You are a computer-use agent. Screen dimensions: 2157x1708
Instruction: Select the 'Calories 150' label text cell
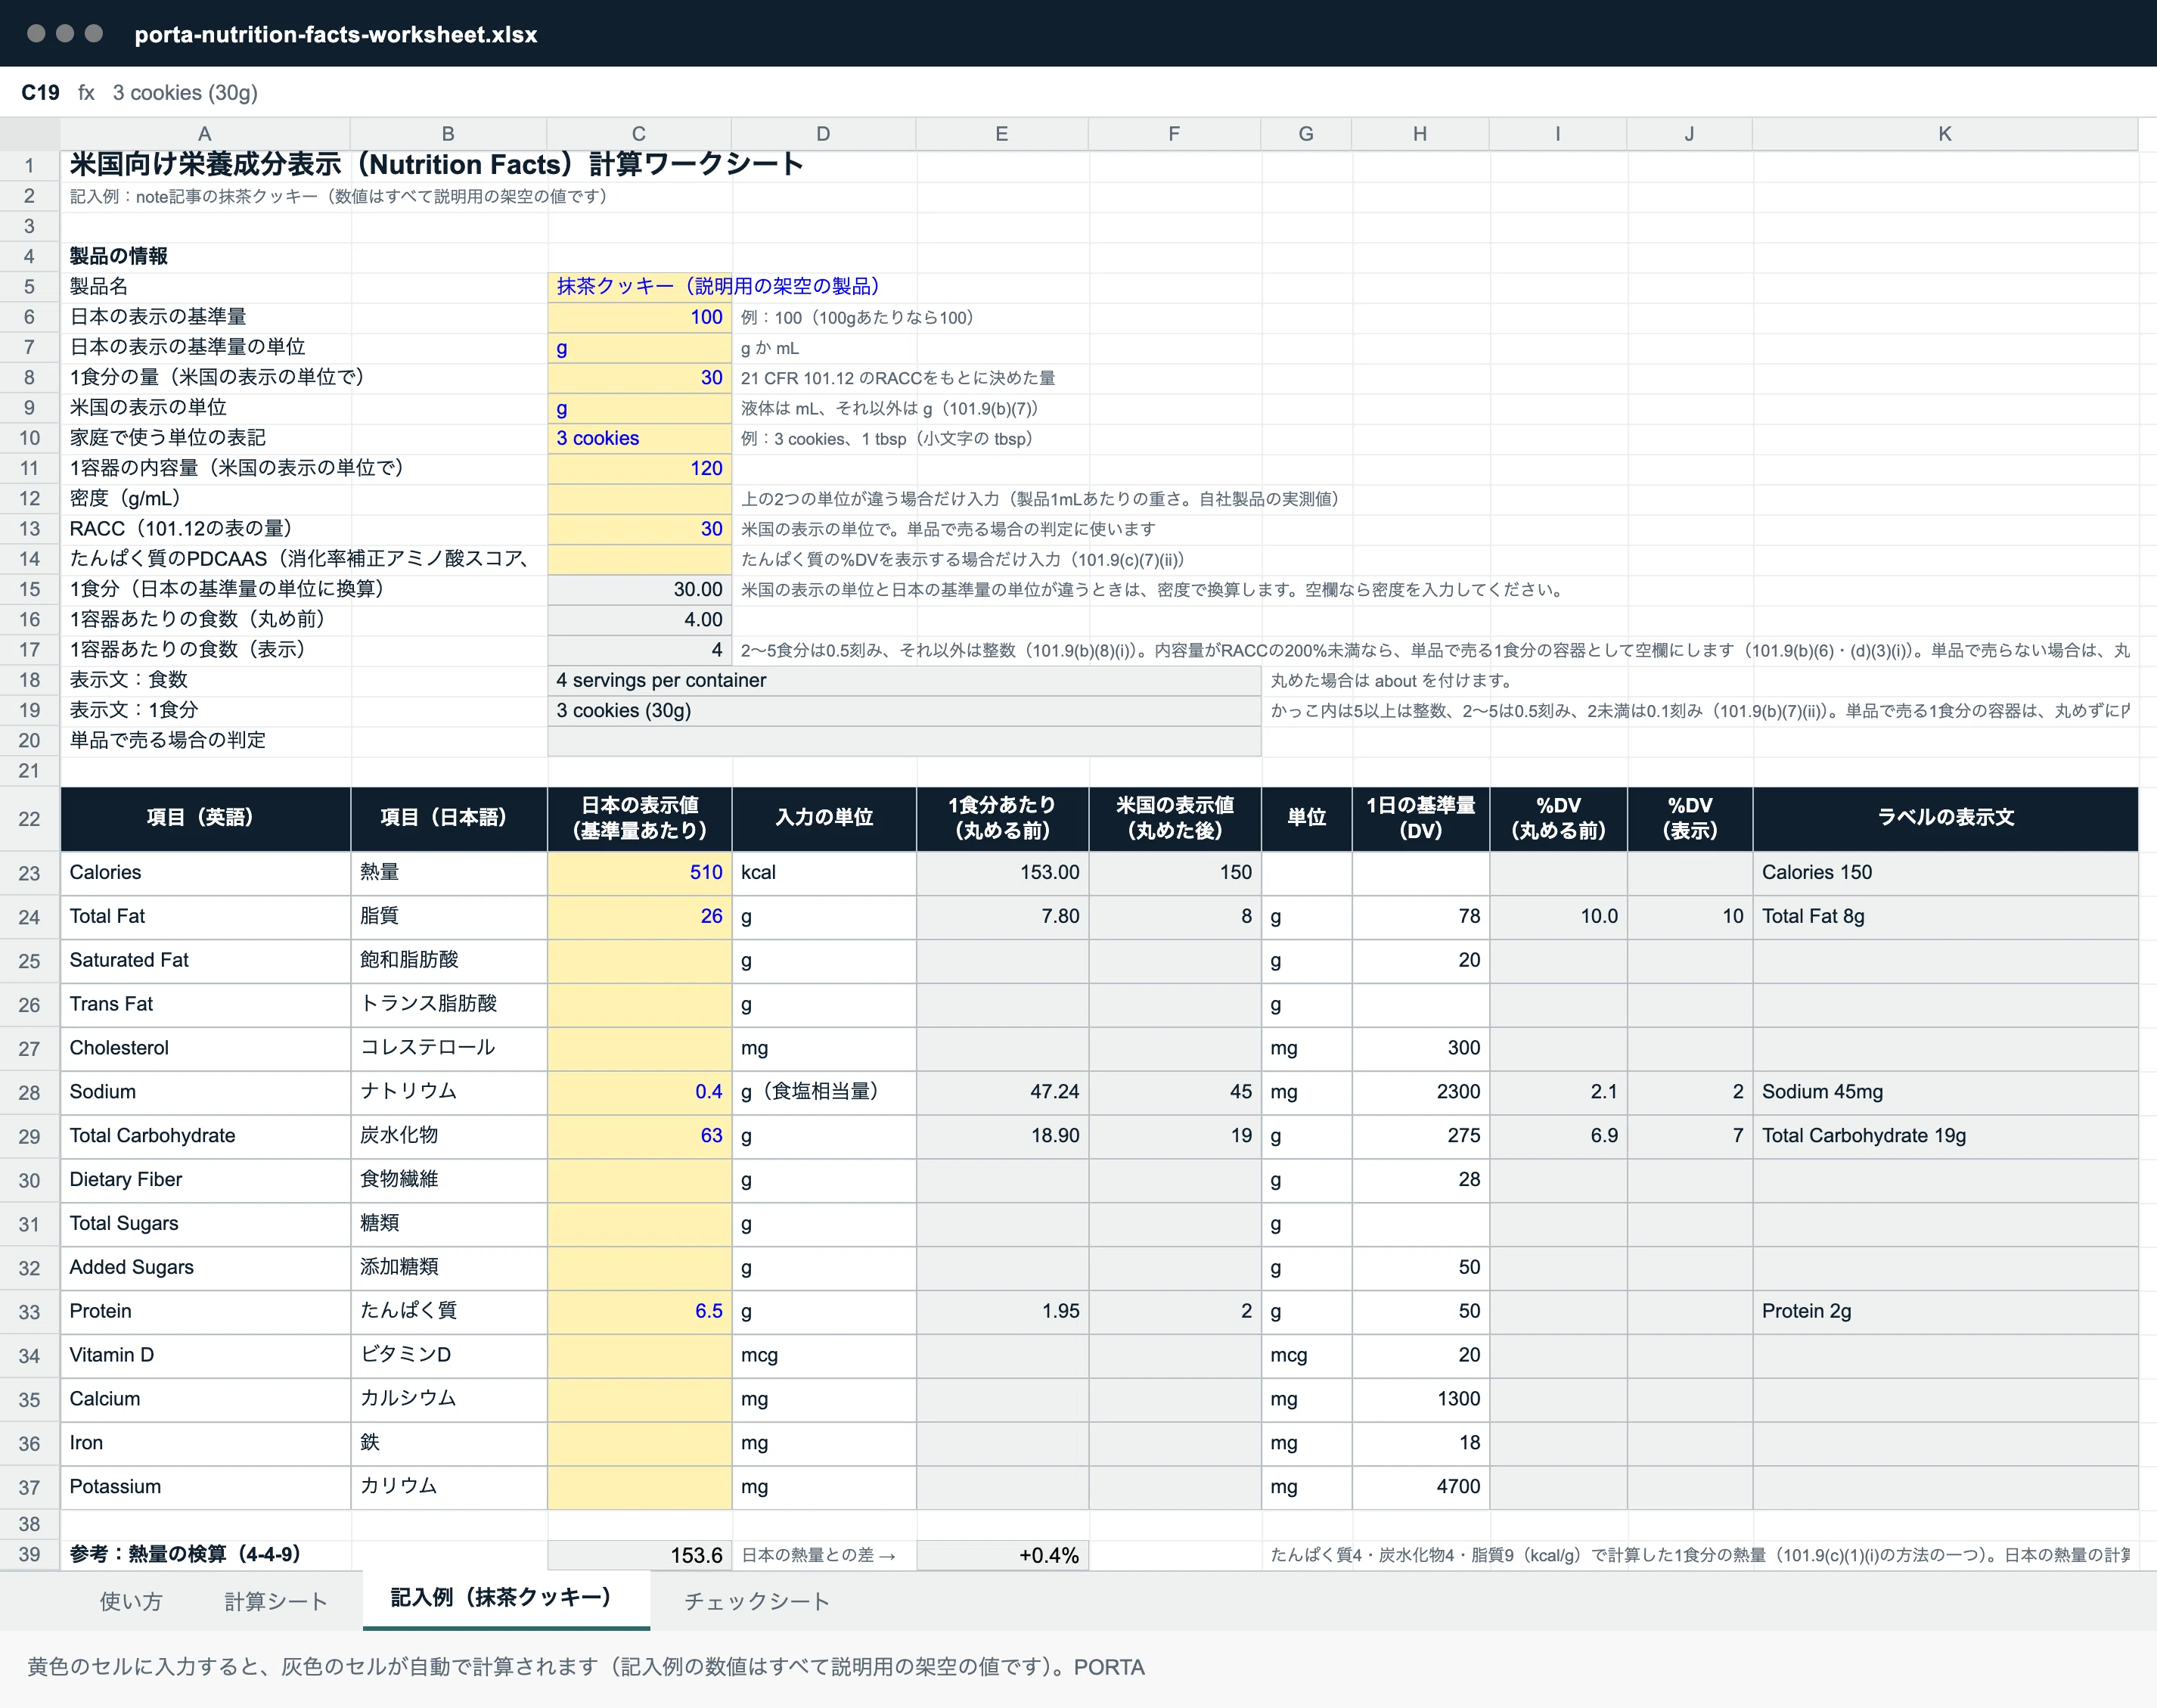click(1945, 872)
